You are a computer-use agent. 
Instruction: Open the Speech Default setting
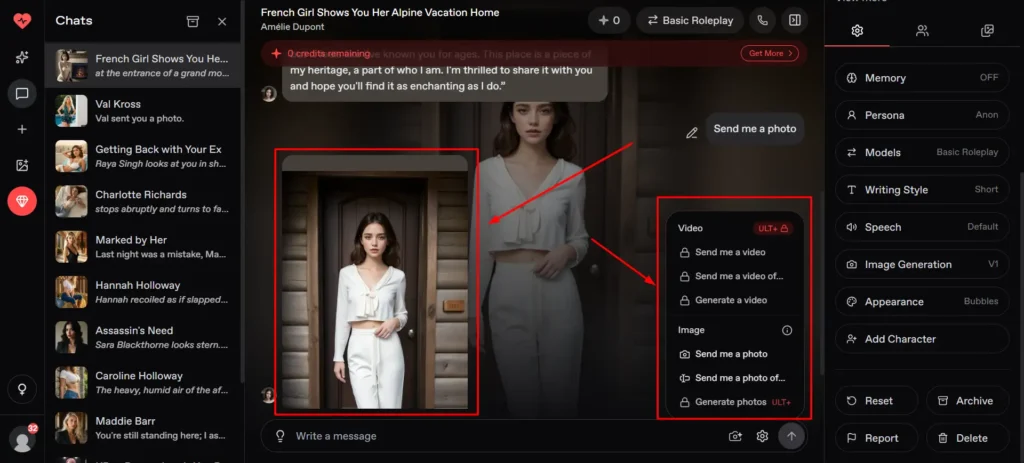[922, 227]
